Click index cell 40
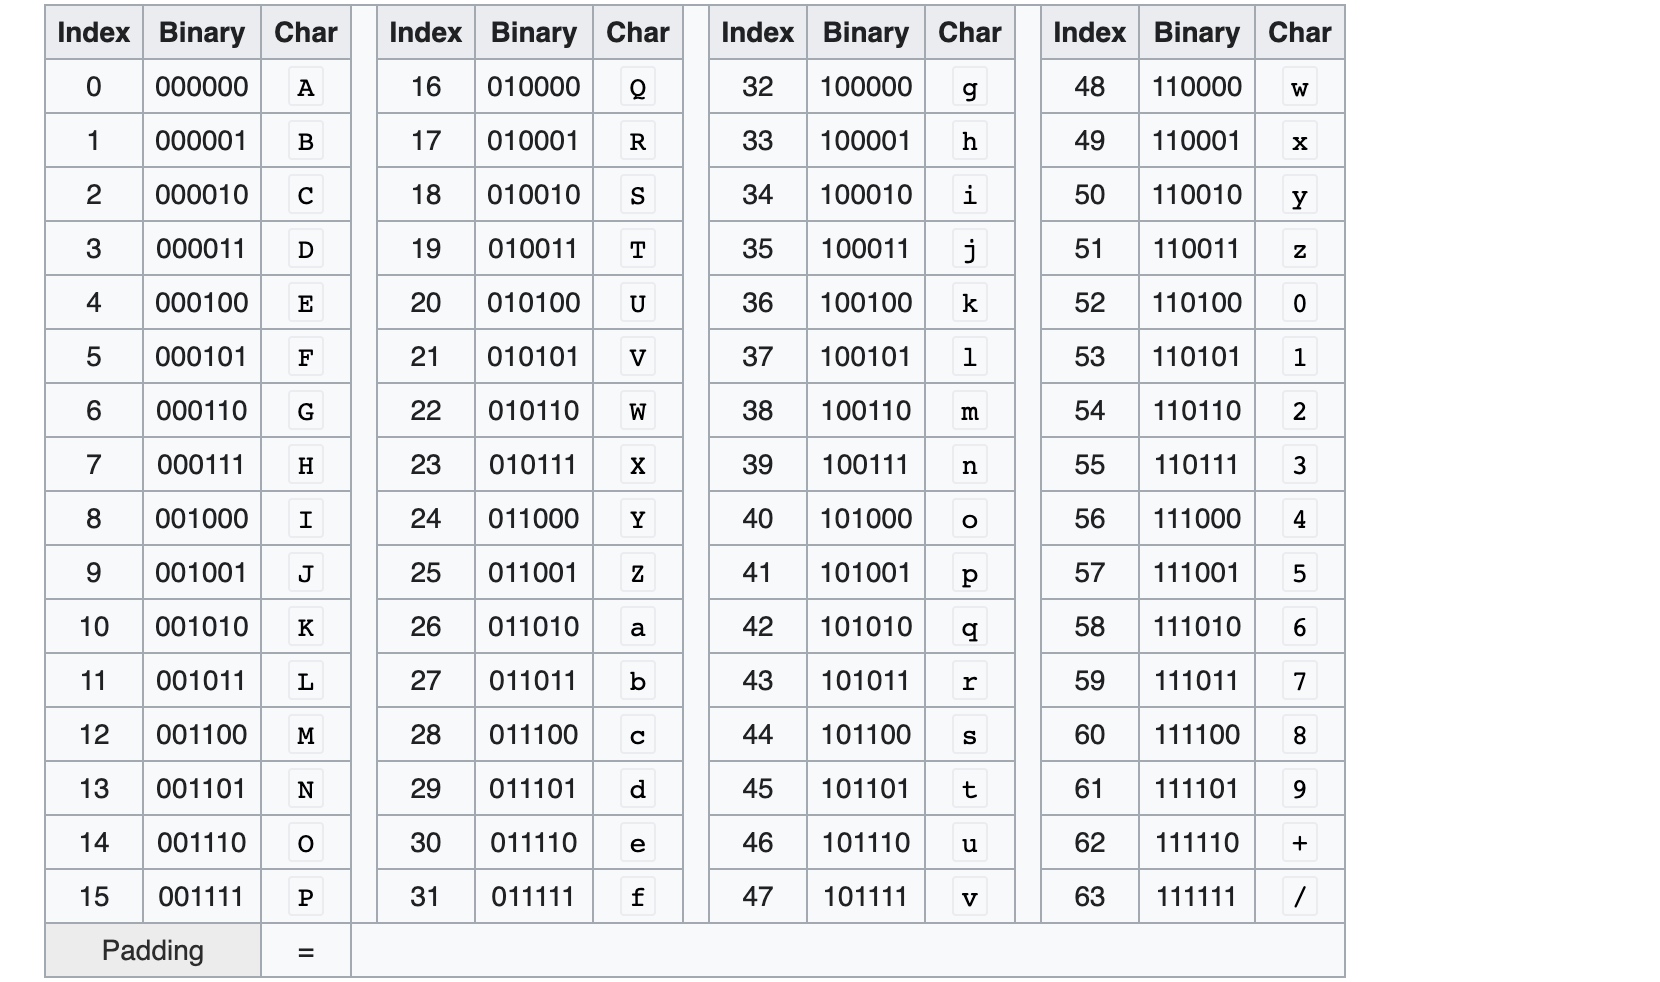This screenshot has width=1660, height=982. [758, 519]
